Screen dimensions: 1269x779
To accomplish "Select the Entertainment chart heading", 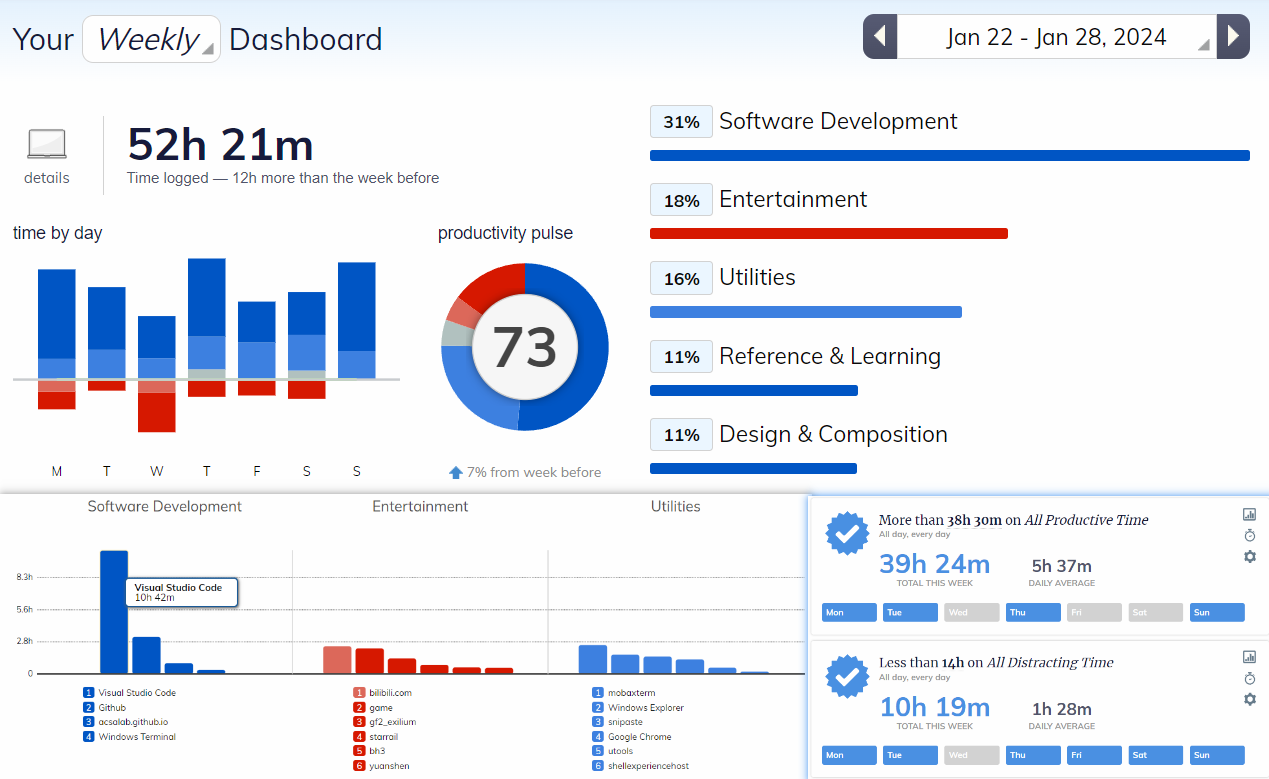I will [420, 507].
